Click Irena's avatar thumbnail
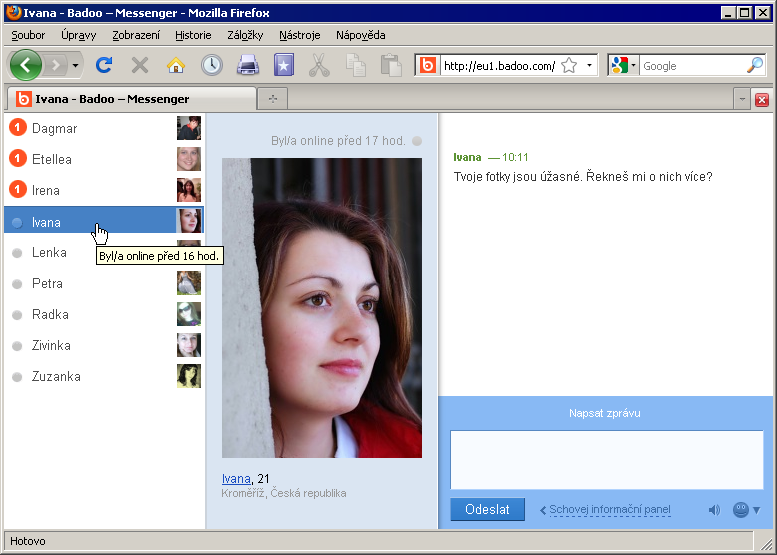This screenshot has height=555, width=777. [x=189, y=190]
